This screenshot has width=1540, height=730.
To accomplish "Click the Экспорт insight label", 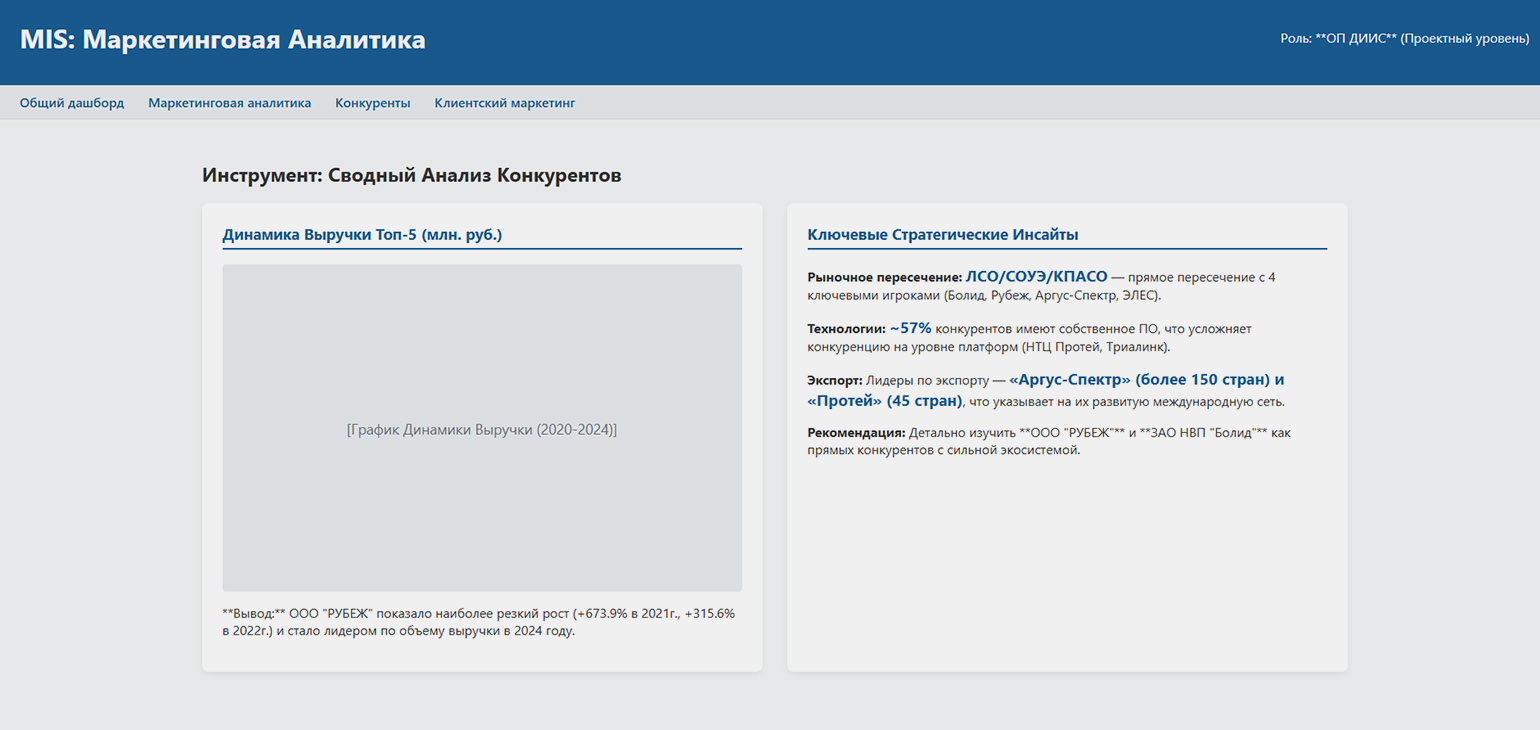I will pyautogui.click(x=834, y=381).
